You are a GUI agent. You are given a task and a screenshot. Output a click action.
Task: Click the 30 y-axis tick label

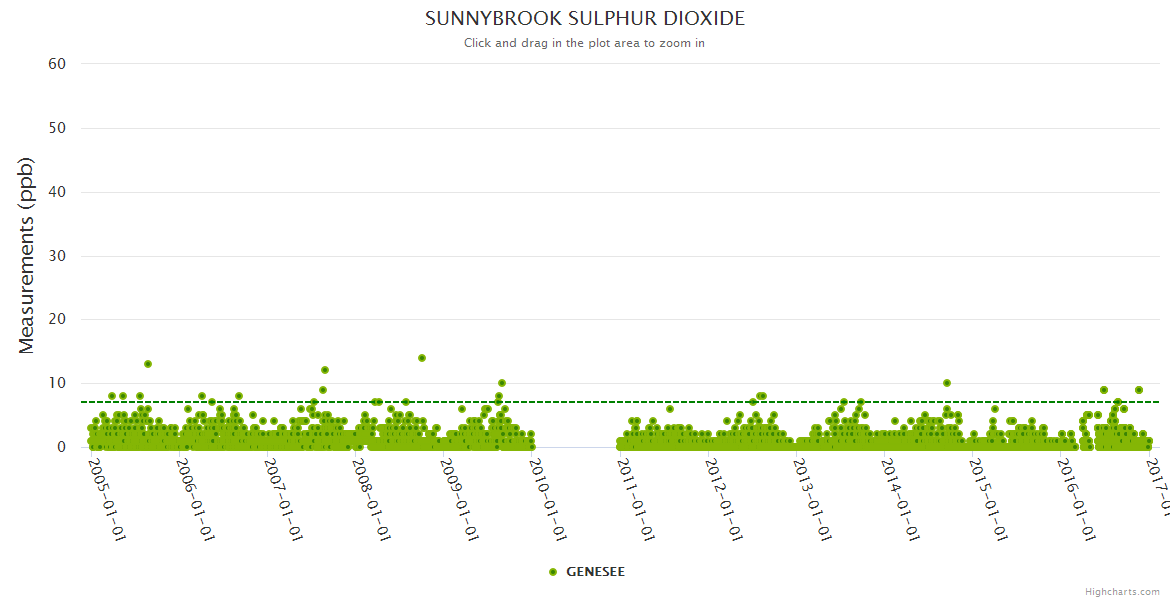(57, 256)
